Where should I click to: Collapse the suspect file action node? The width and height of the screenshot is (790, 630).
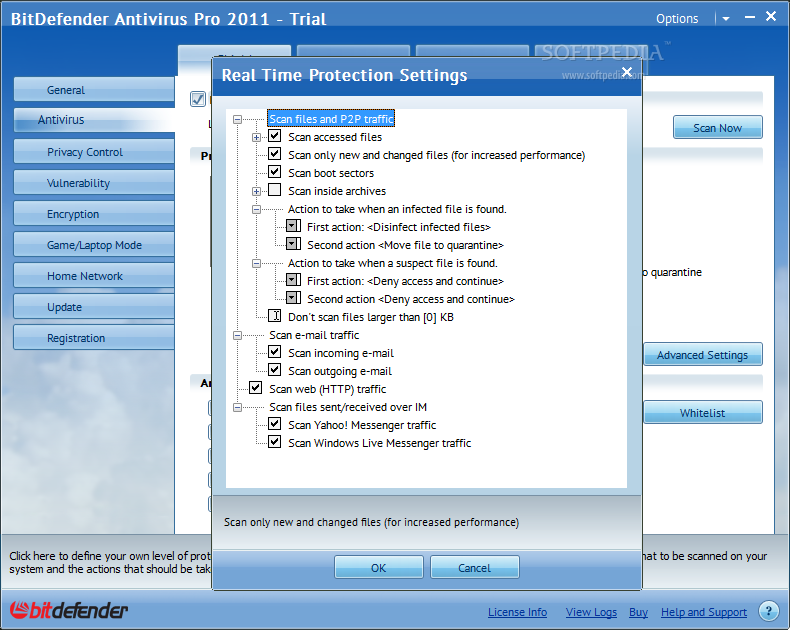tap(256, 263)
